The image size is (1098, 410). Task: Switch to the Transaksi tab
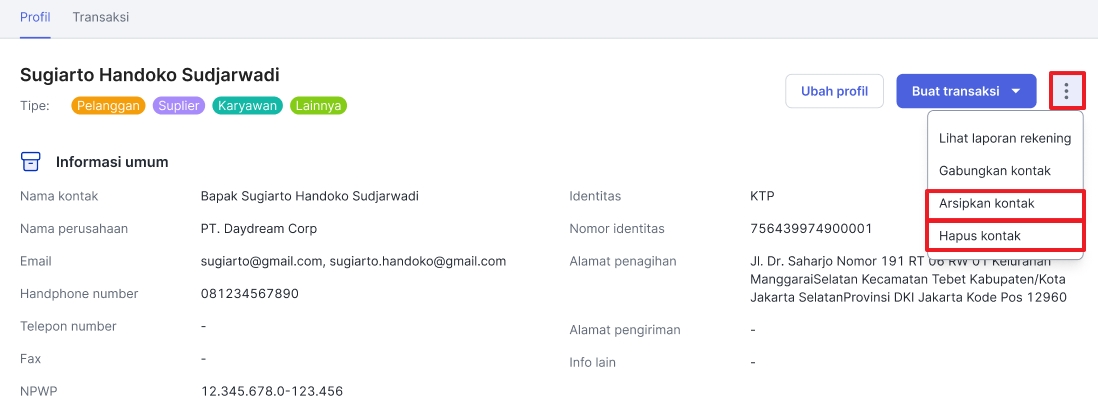tap(101, 17)
